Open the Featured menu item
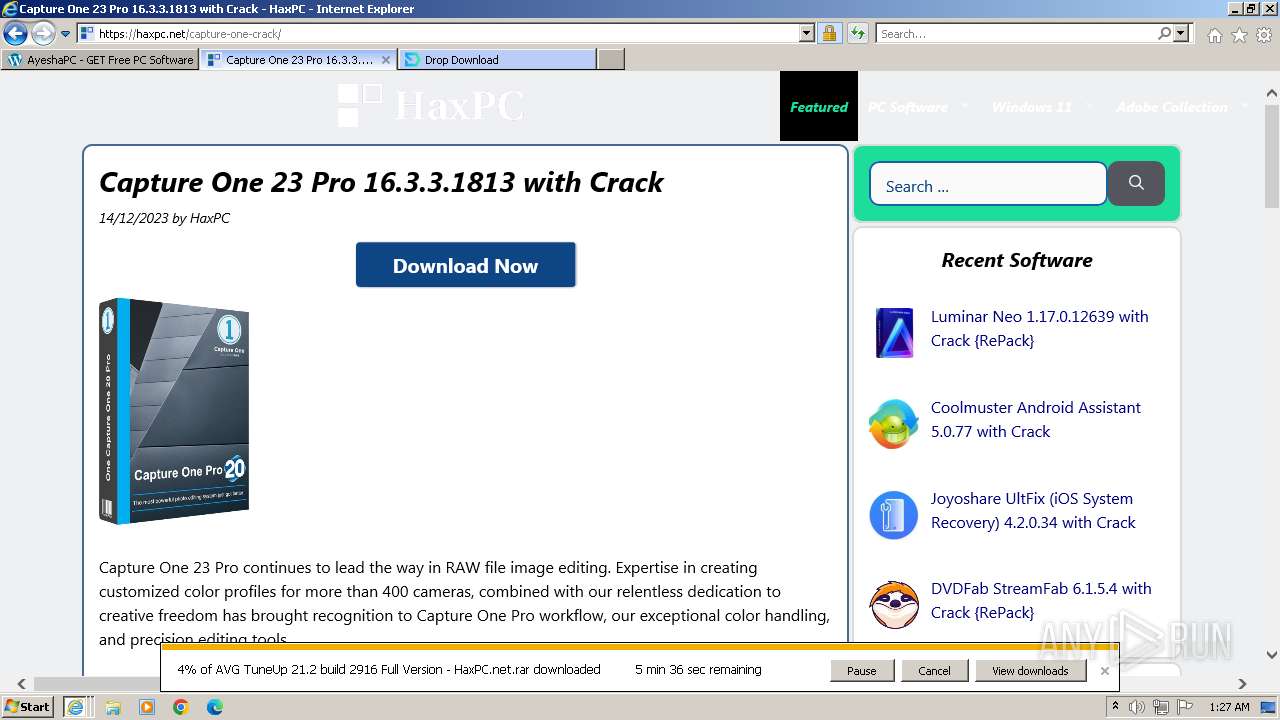 [819, 107]
